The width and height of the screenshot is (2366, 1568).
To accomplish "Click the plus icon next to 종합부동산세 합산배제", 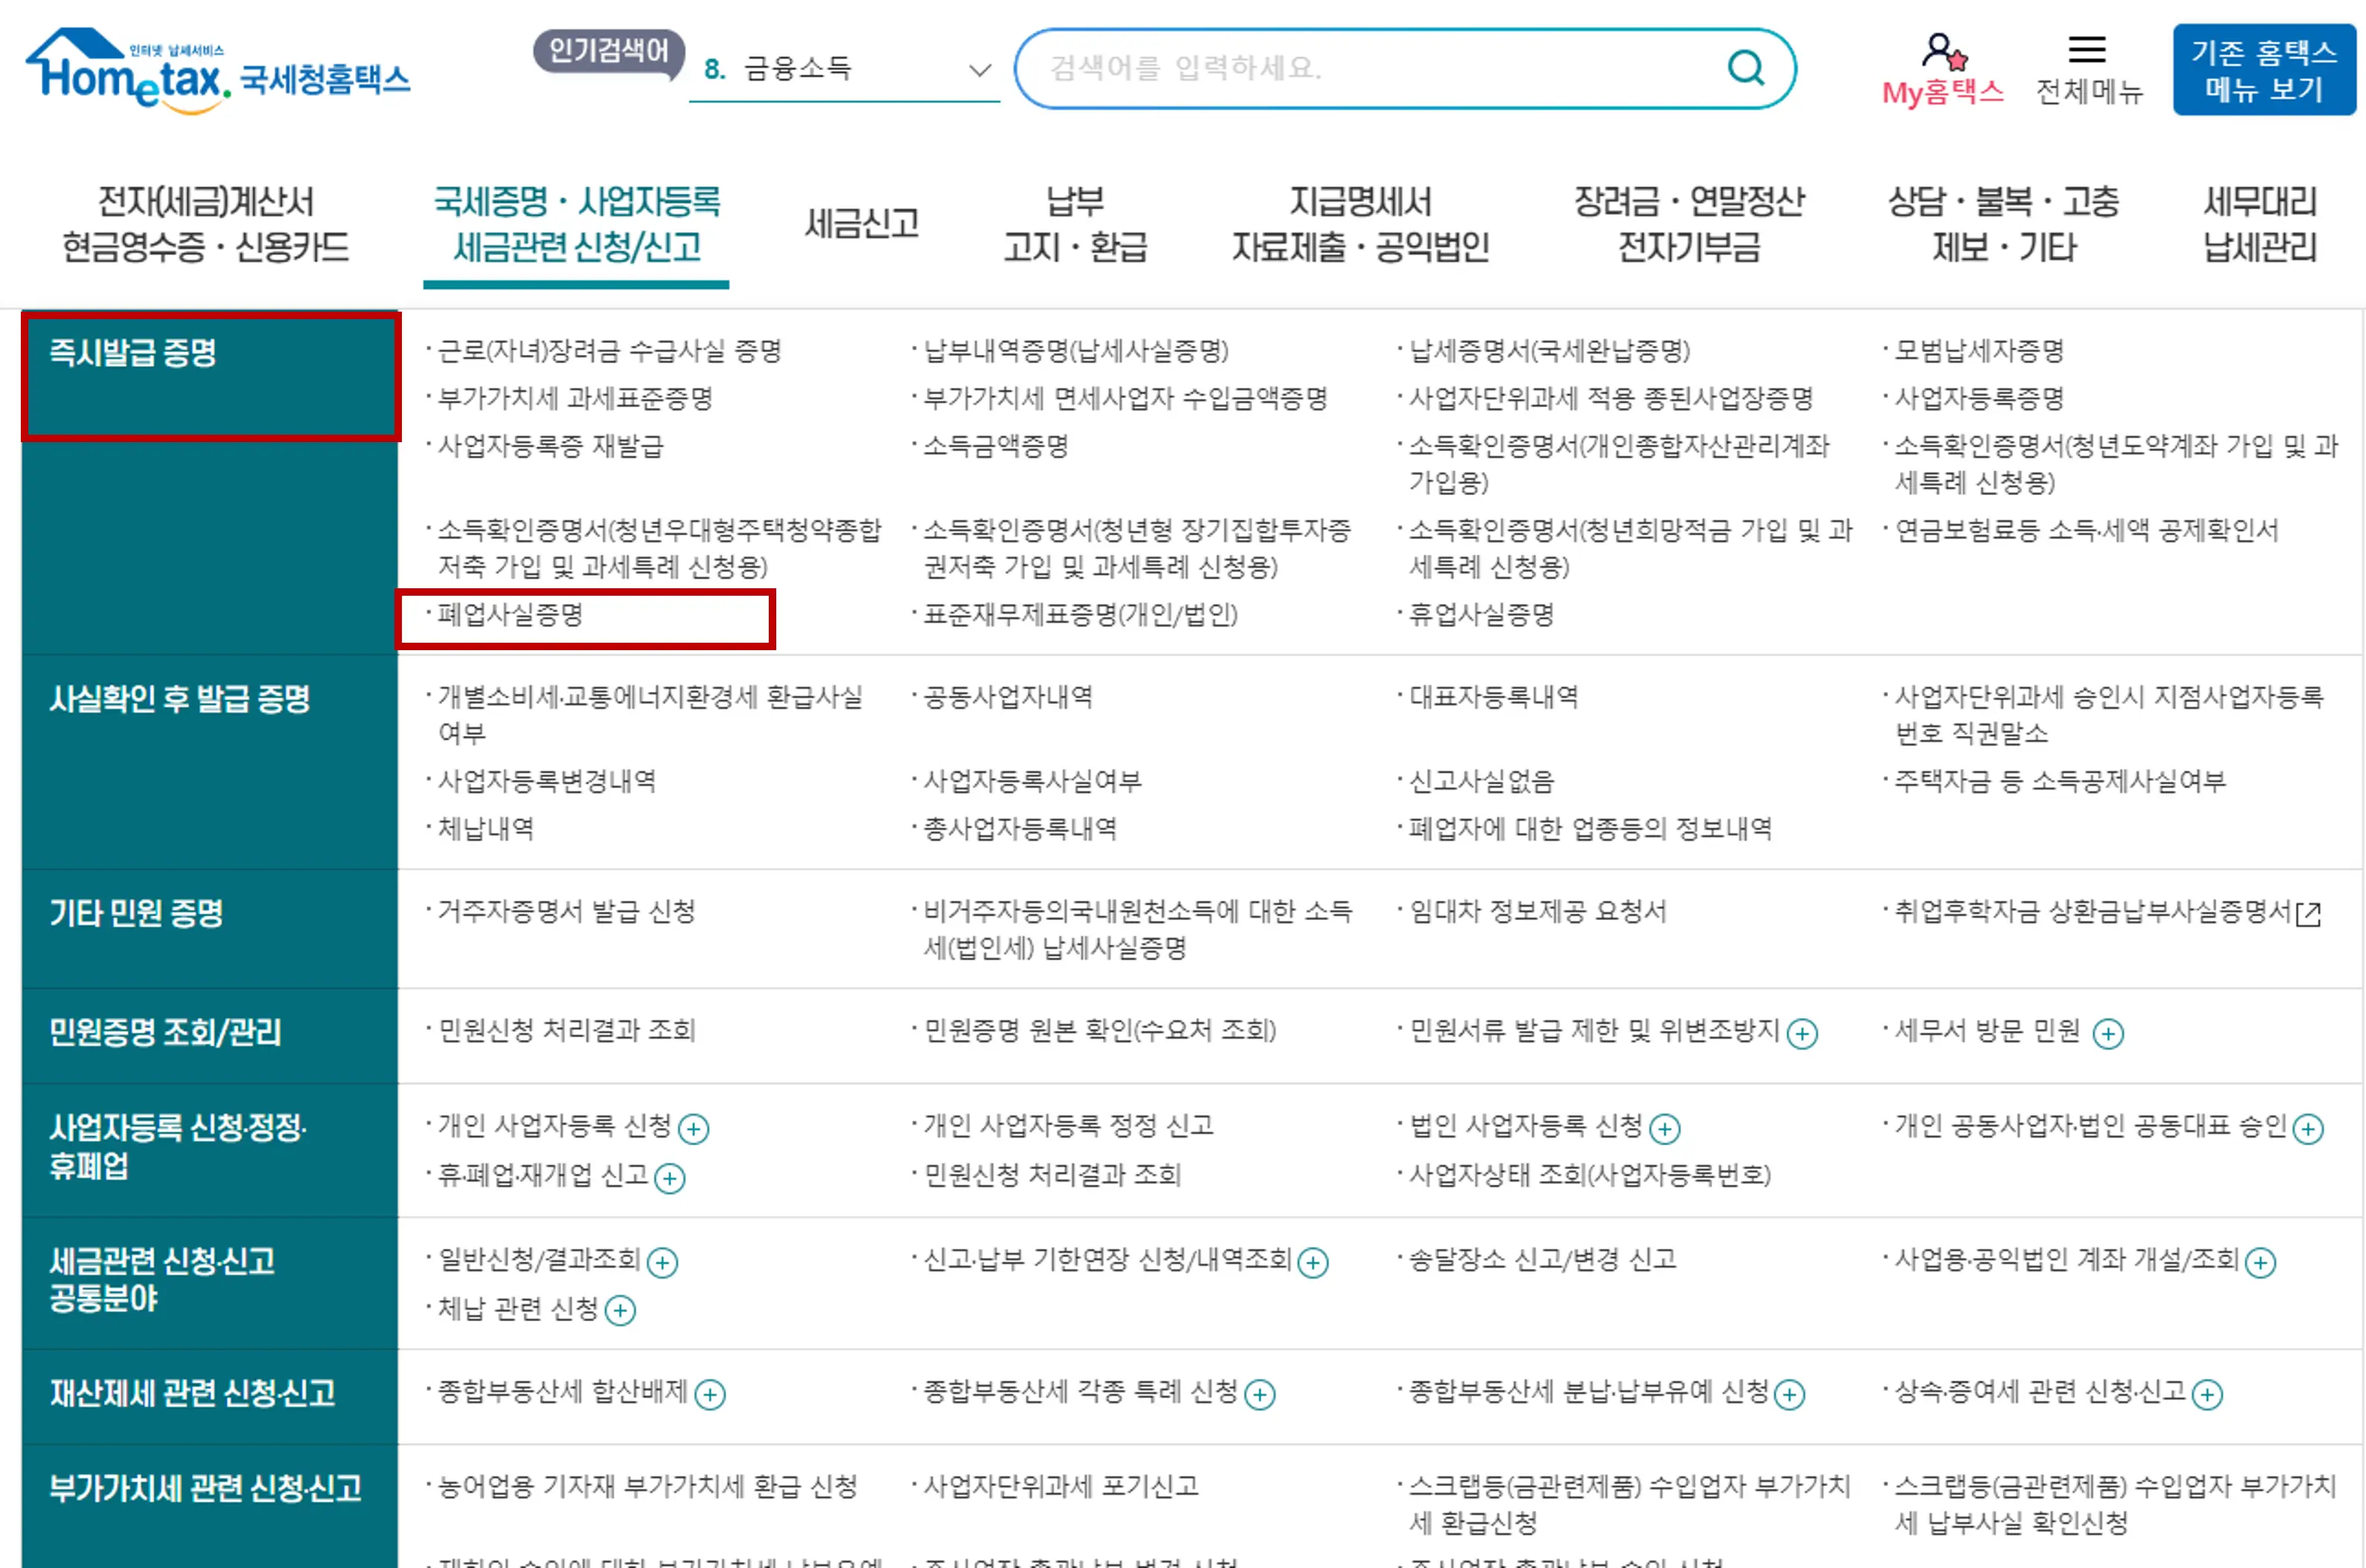I will point(710,1395).
